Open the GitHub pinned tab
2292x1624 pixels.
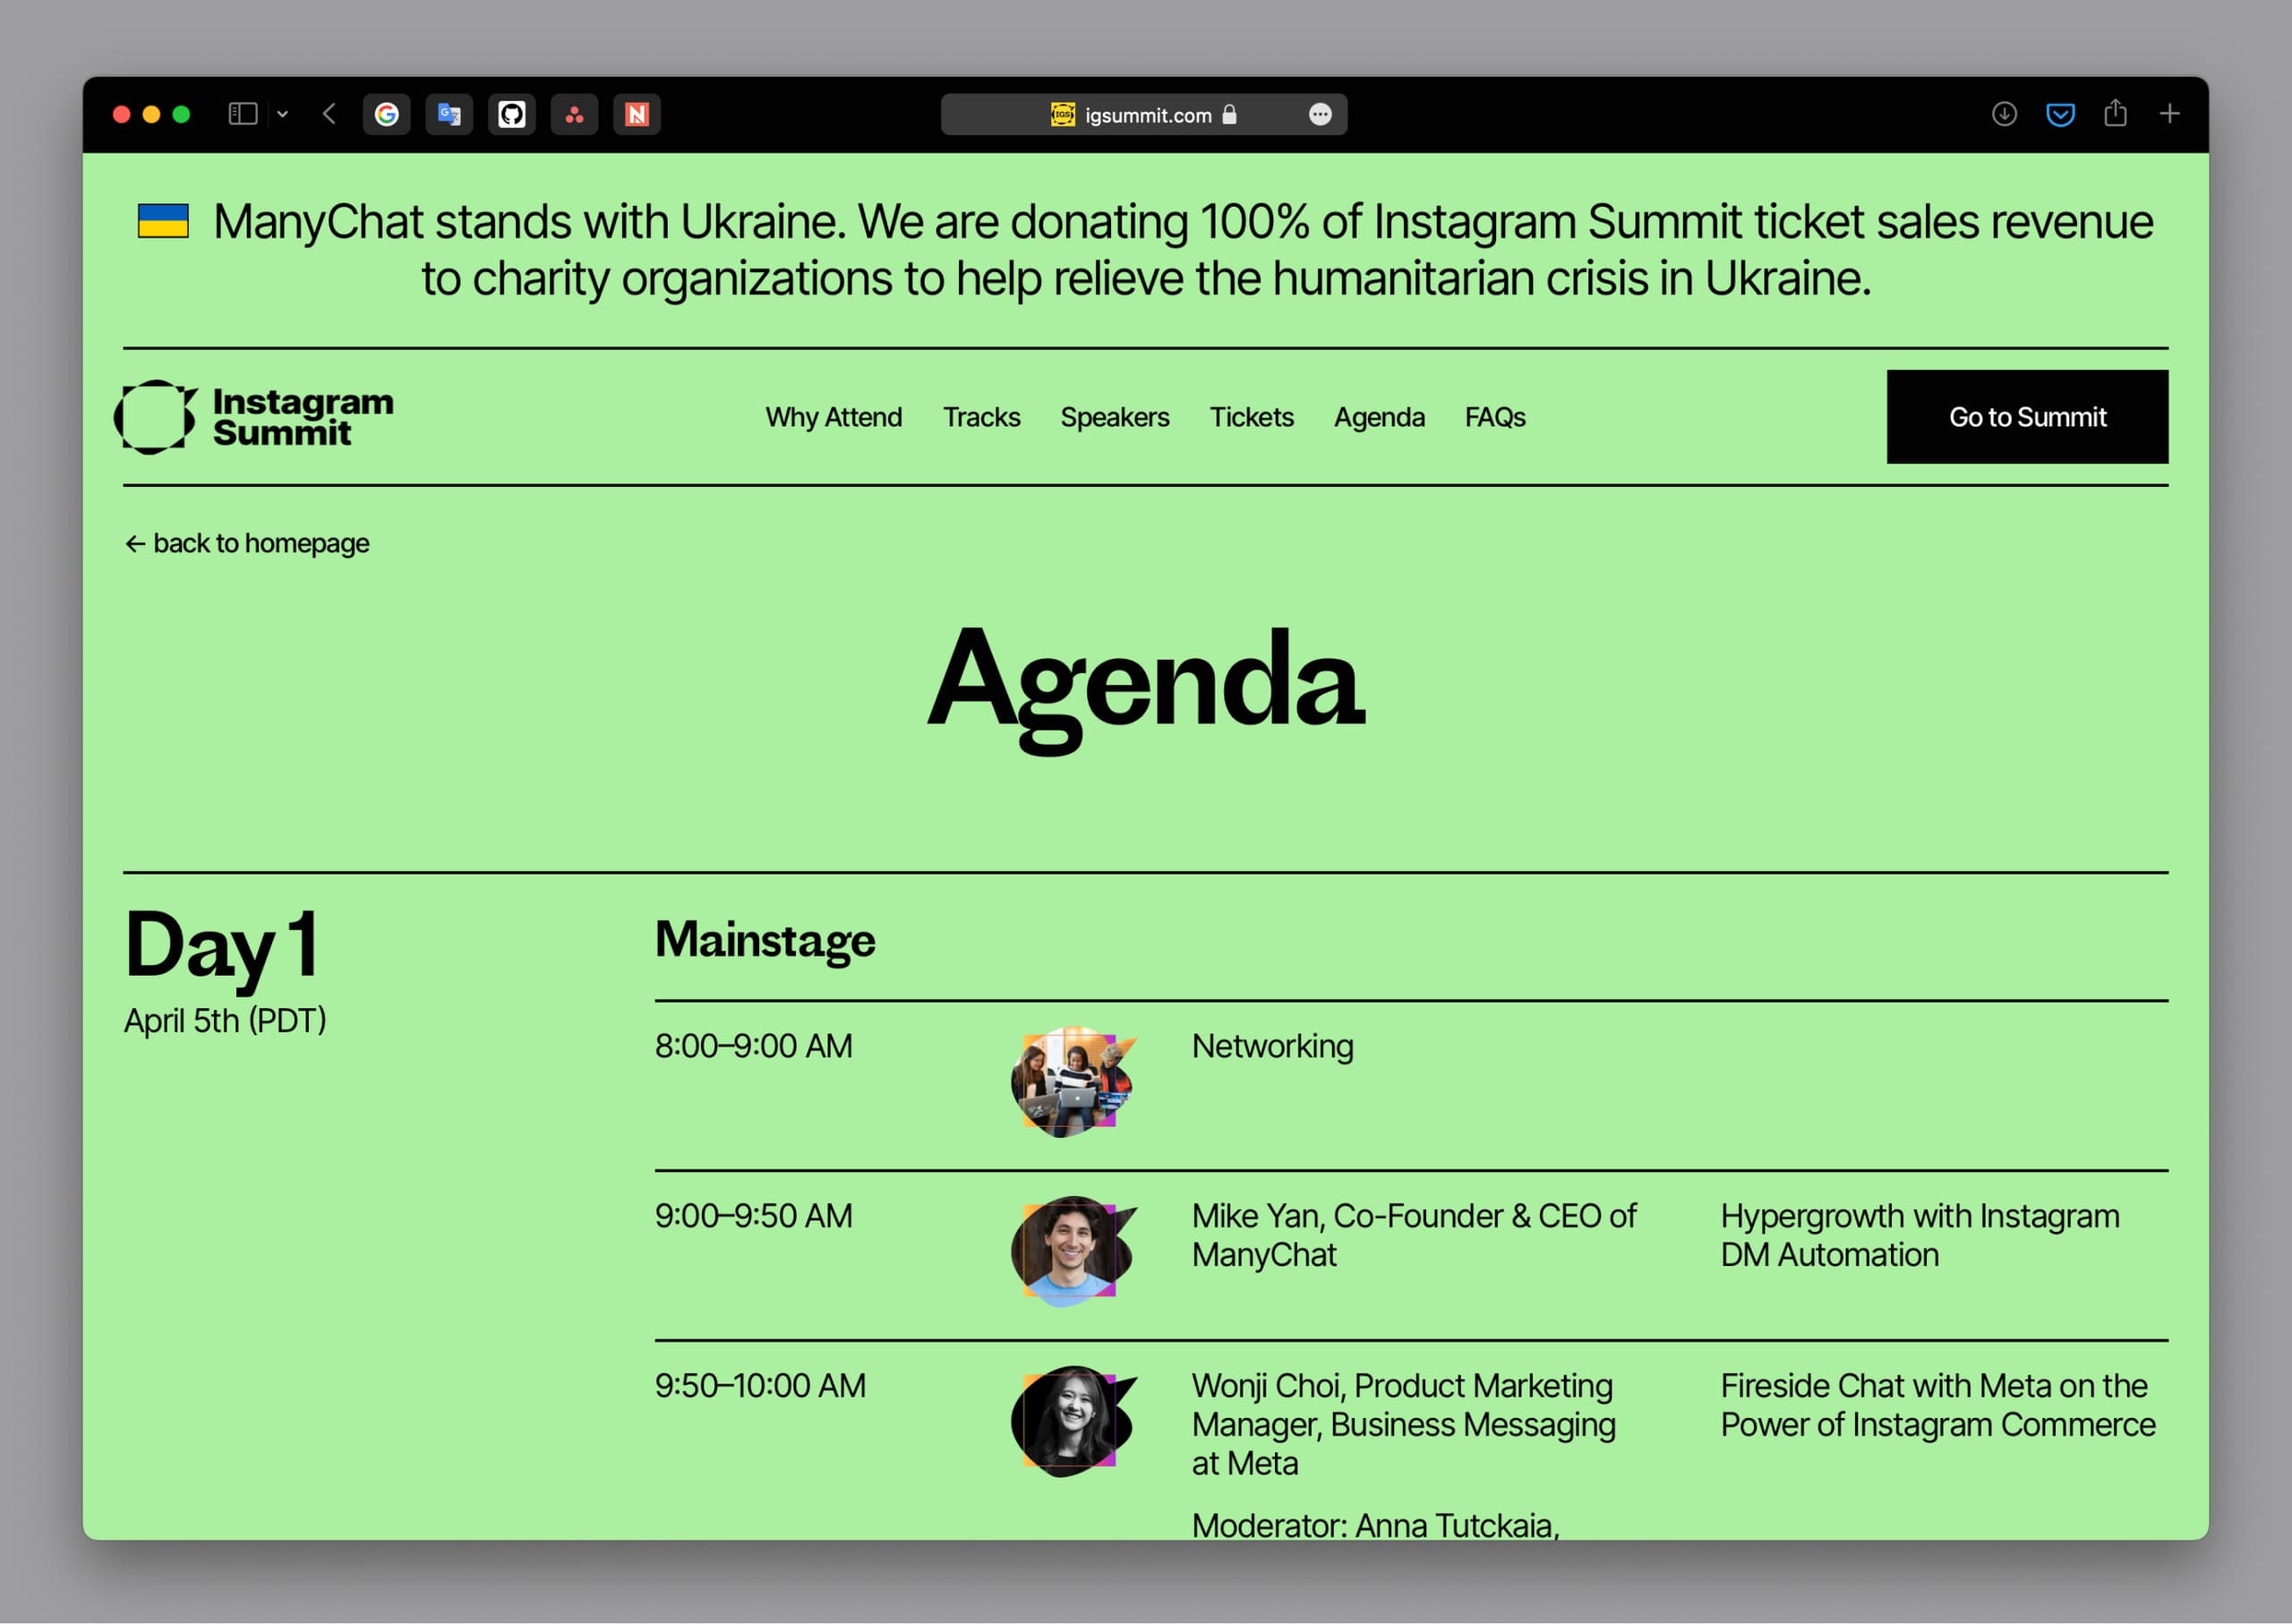(x=512, y=114)
